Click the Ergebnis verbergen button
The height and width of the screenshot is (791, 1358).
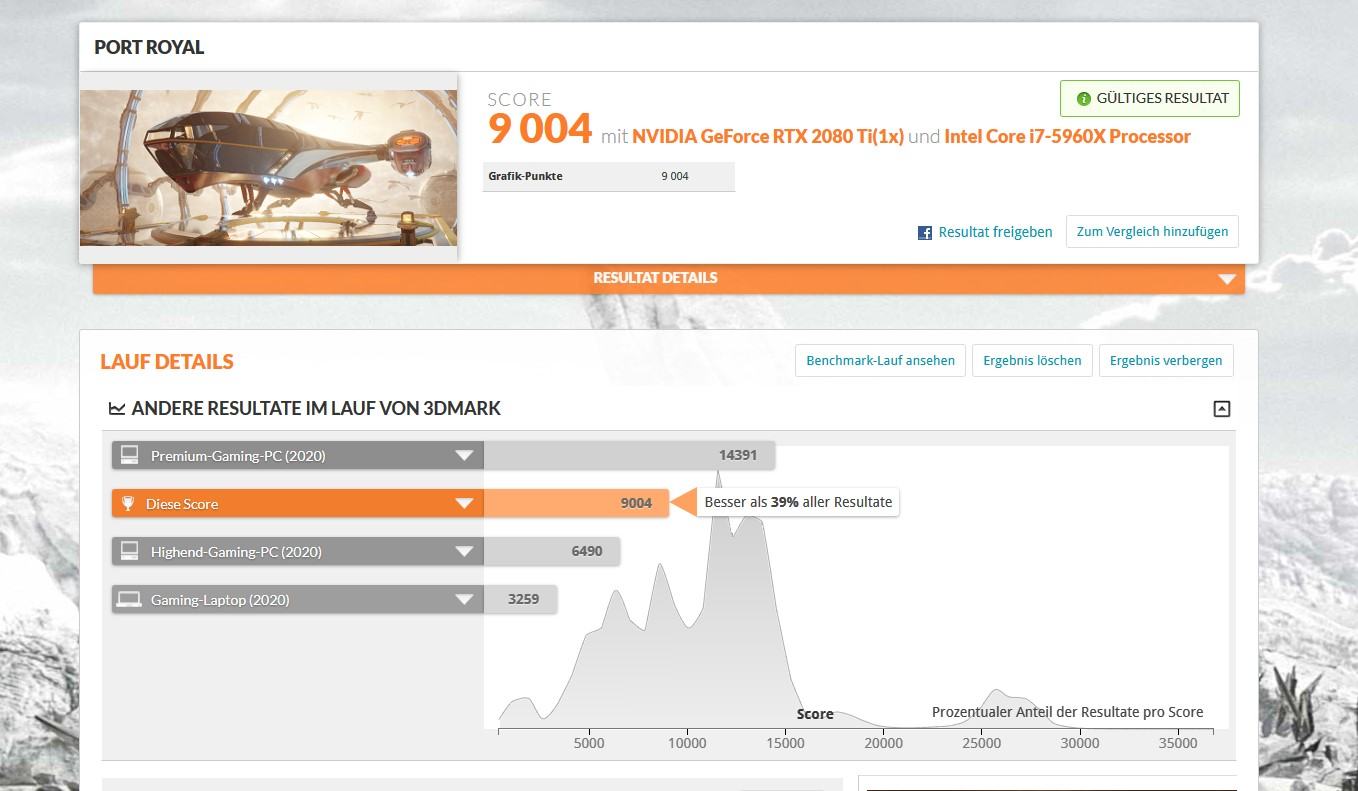1166,360
